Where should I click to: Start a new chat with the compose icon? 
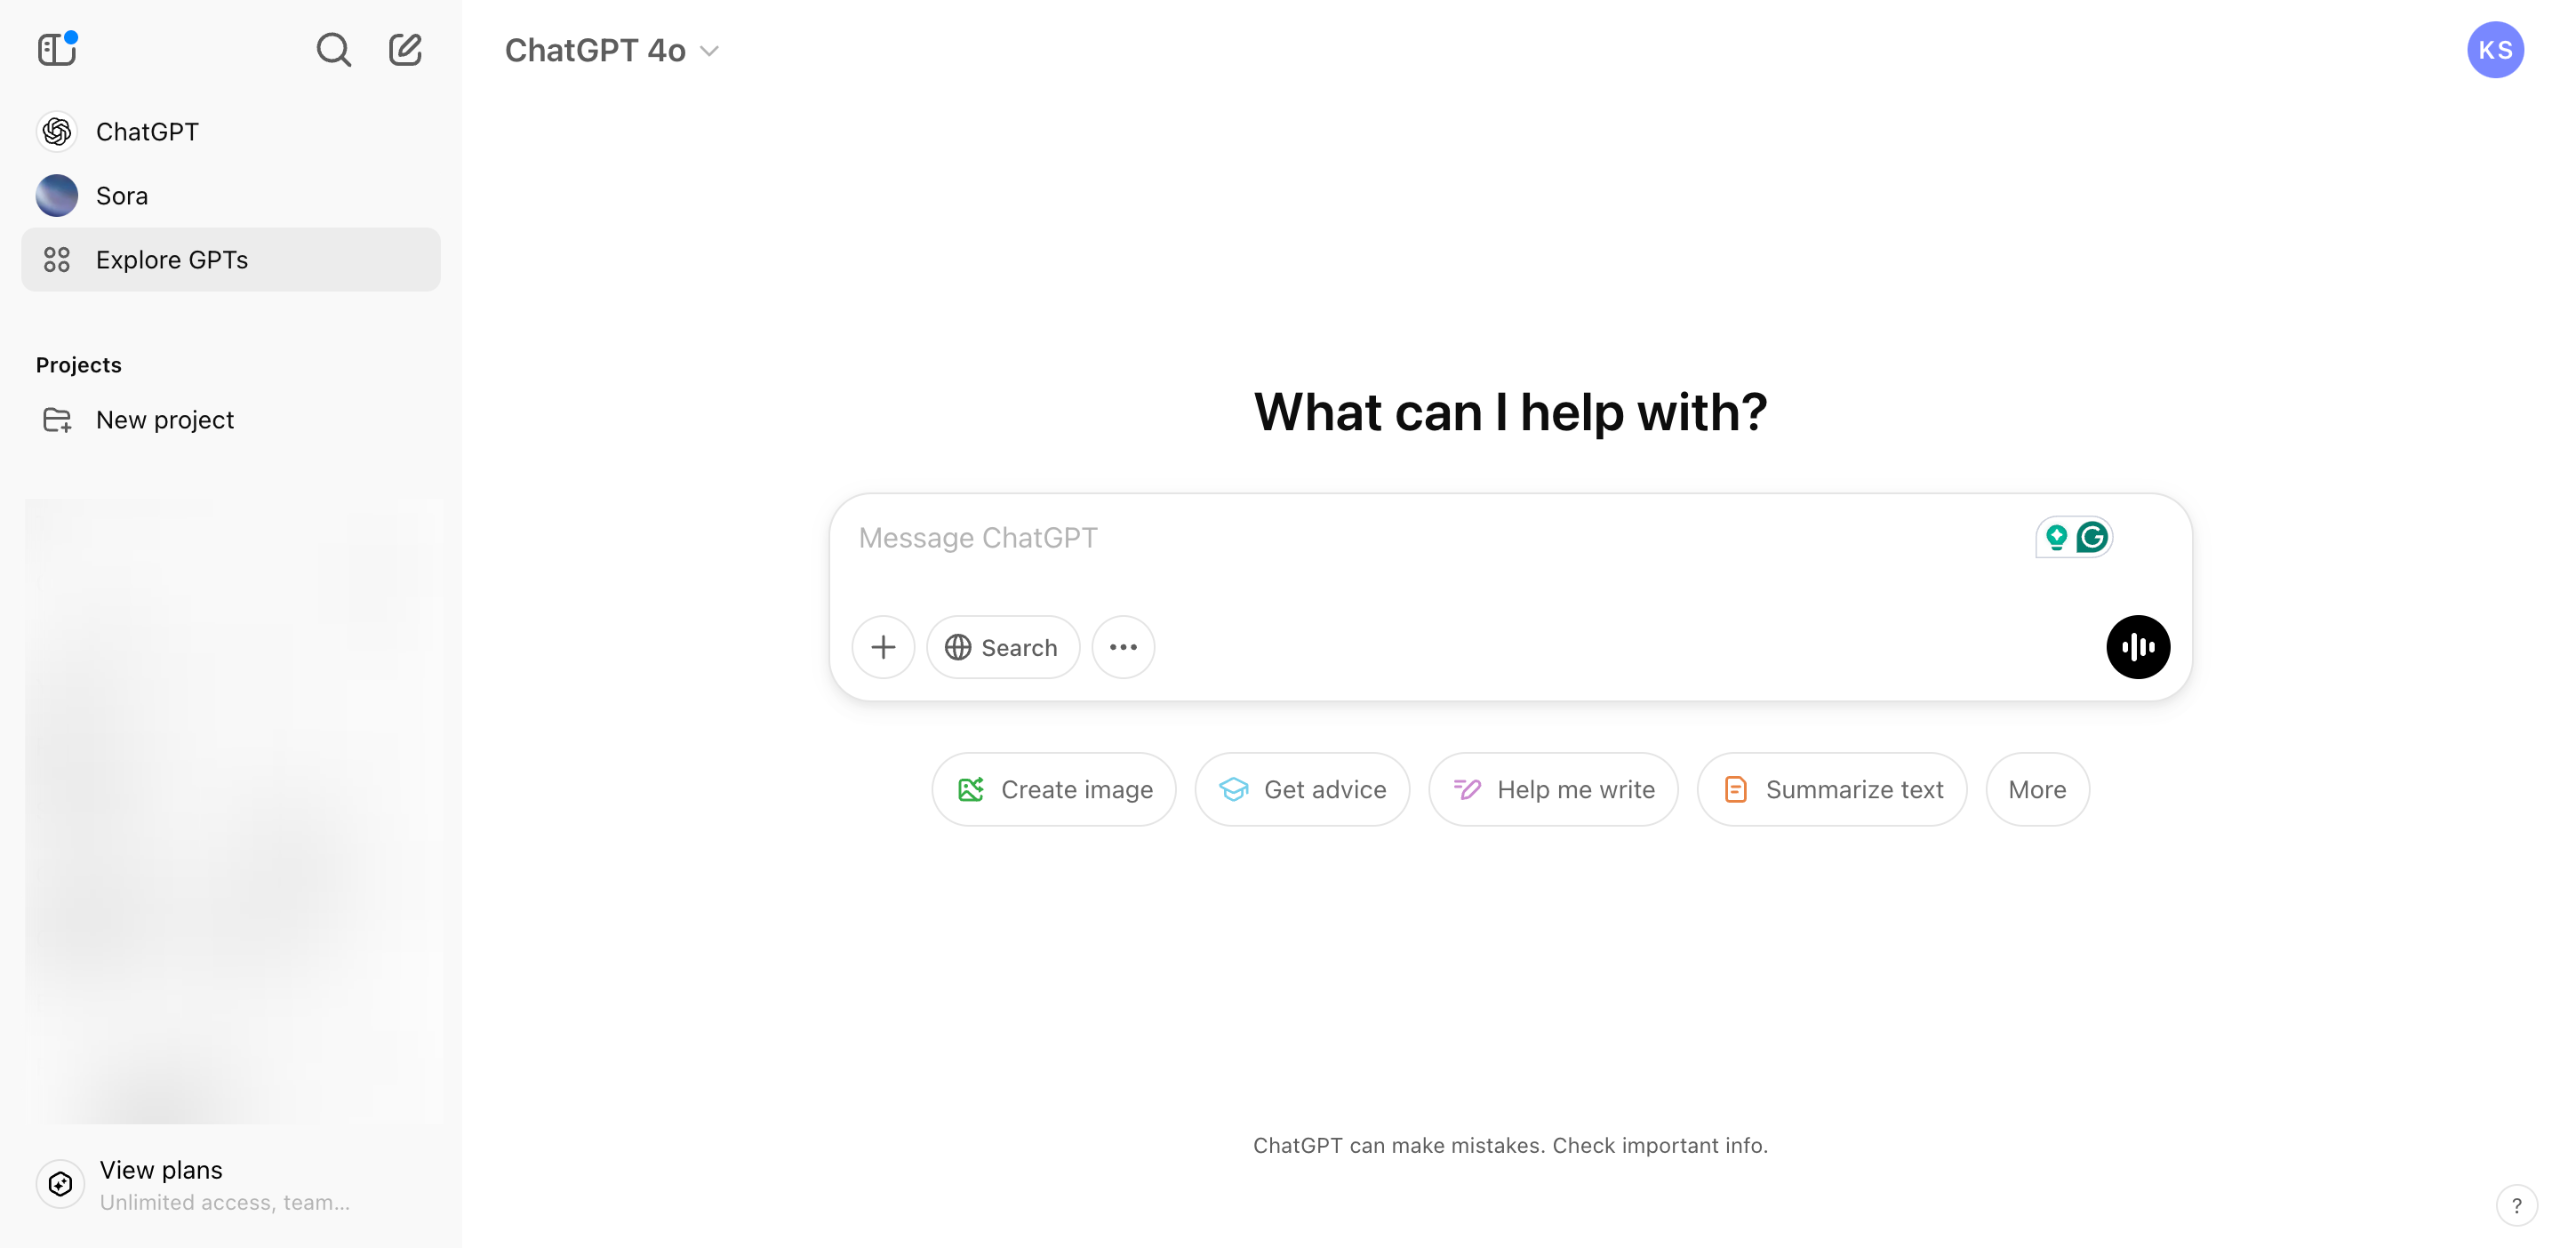pyautogui.click(x=405, y=49)
